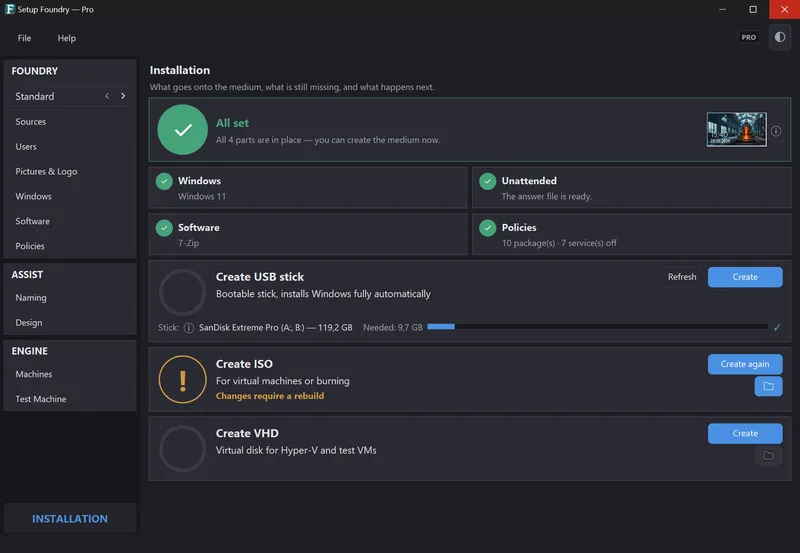This screenshot has height=553, width=800.
Task: Open the Sources section
Action: coord(70,121)
